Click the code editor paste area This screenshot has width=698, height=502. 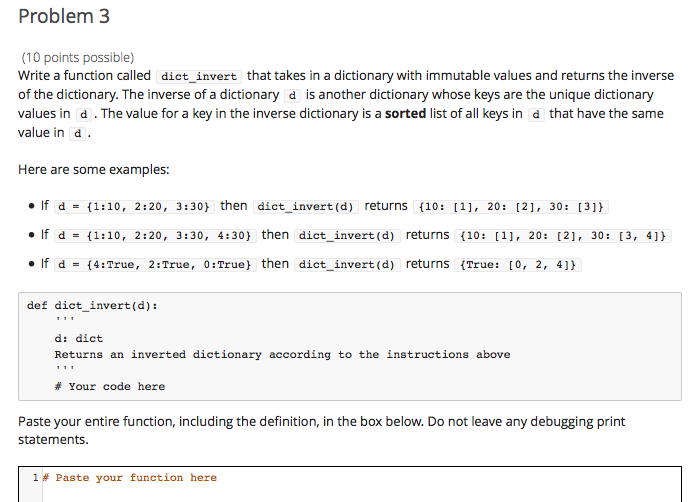pyautogui.click(x=350, y=484)
